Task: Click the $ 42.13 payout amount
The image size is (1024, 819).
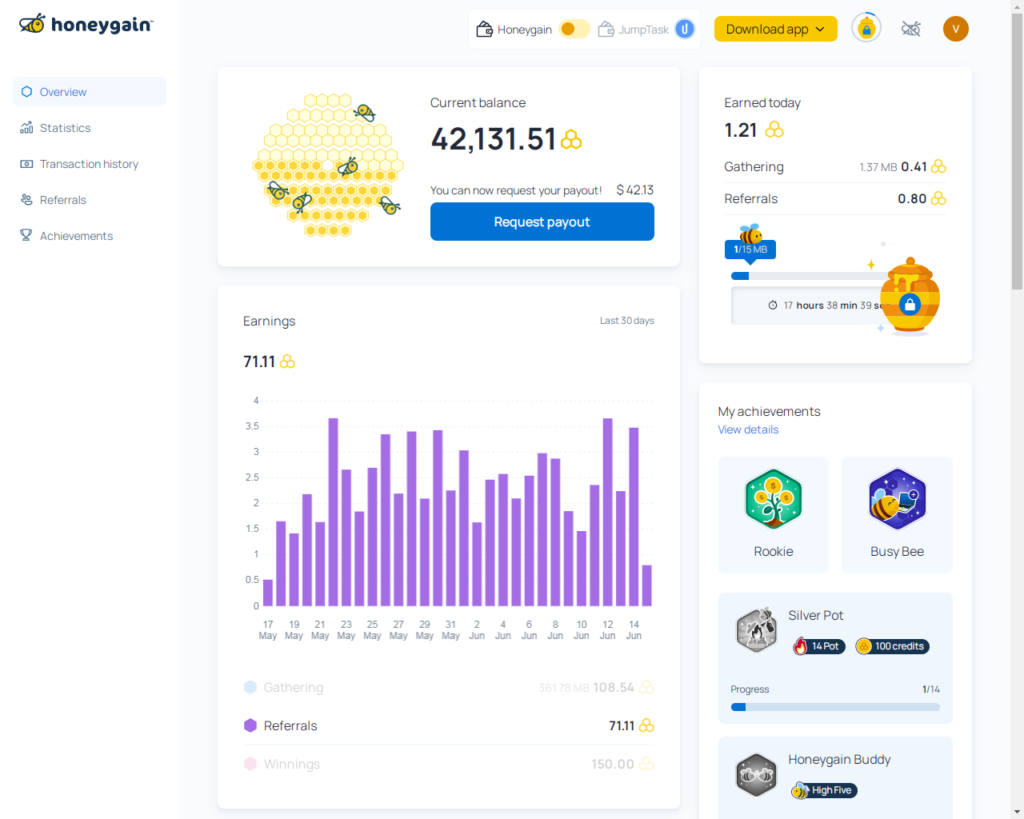Action: (x=635, y=190)
